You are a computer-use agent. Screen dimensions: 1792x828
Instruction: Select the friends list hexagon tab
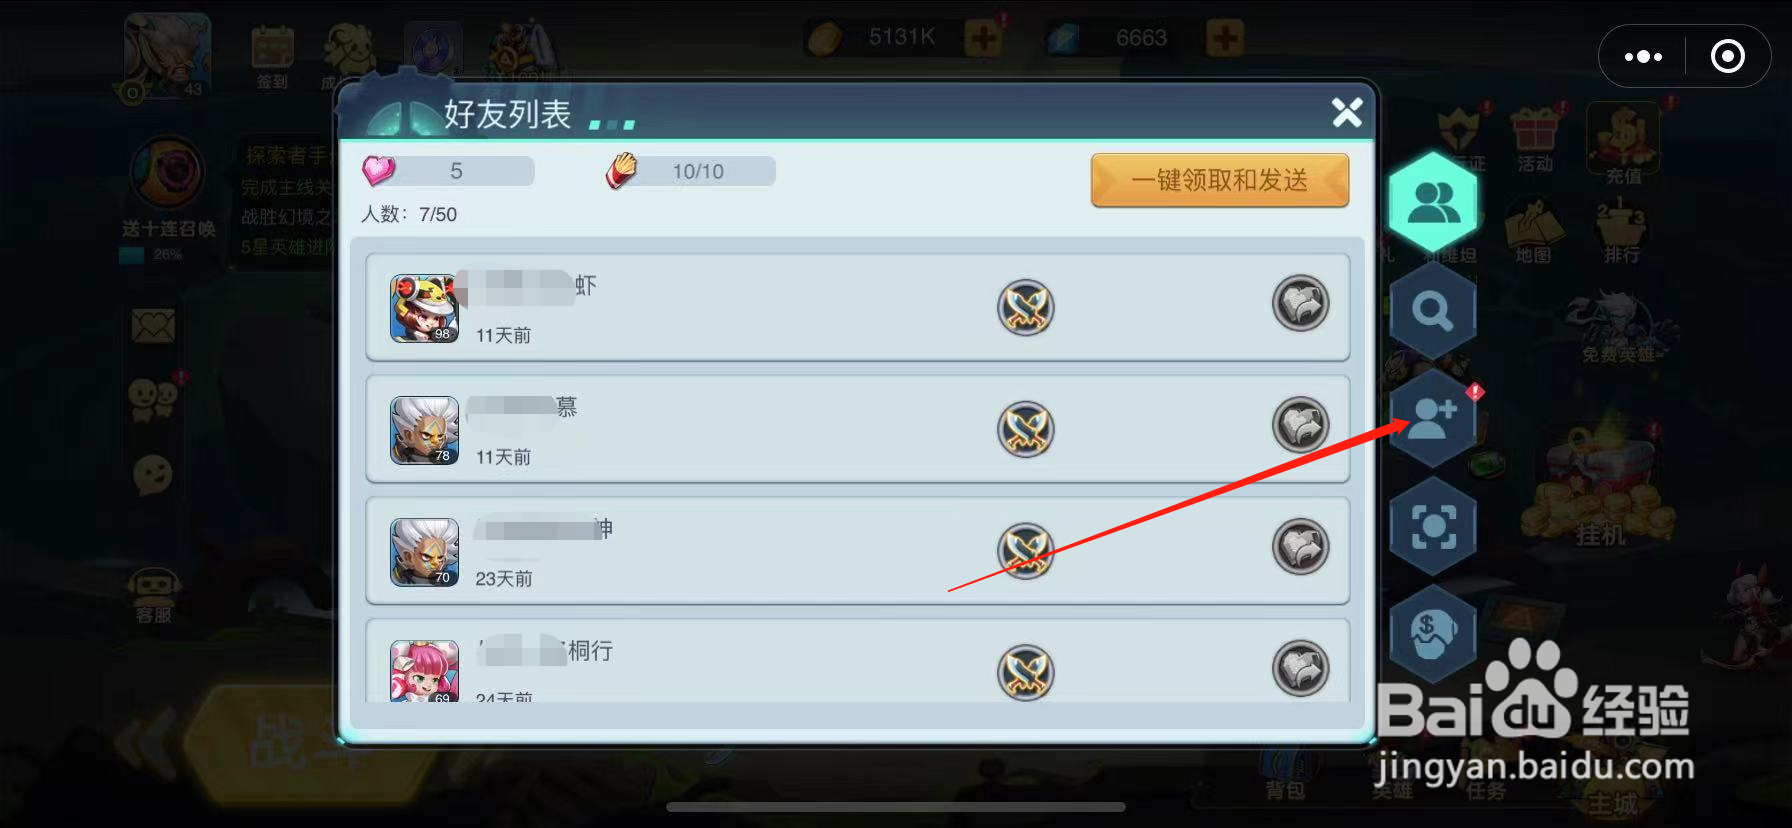pos(1432,203)
